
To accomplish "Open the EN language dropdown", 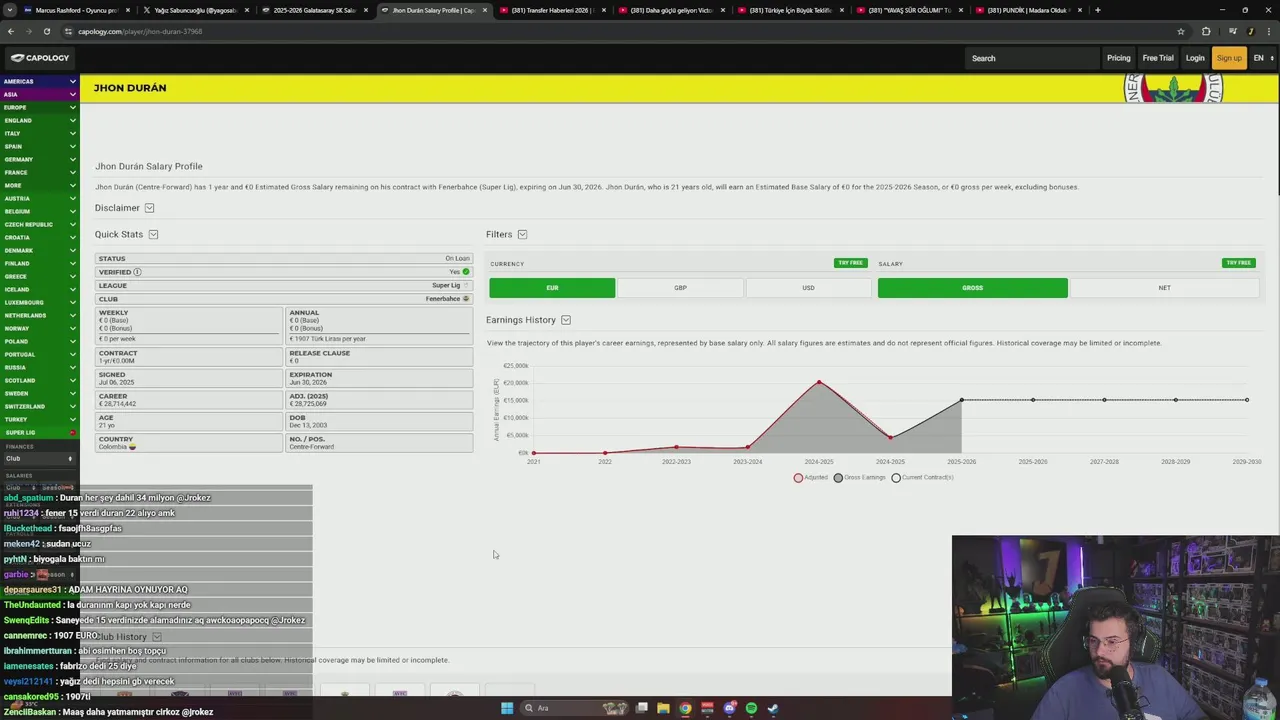I will point(1263,58).
